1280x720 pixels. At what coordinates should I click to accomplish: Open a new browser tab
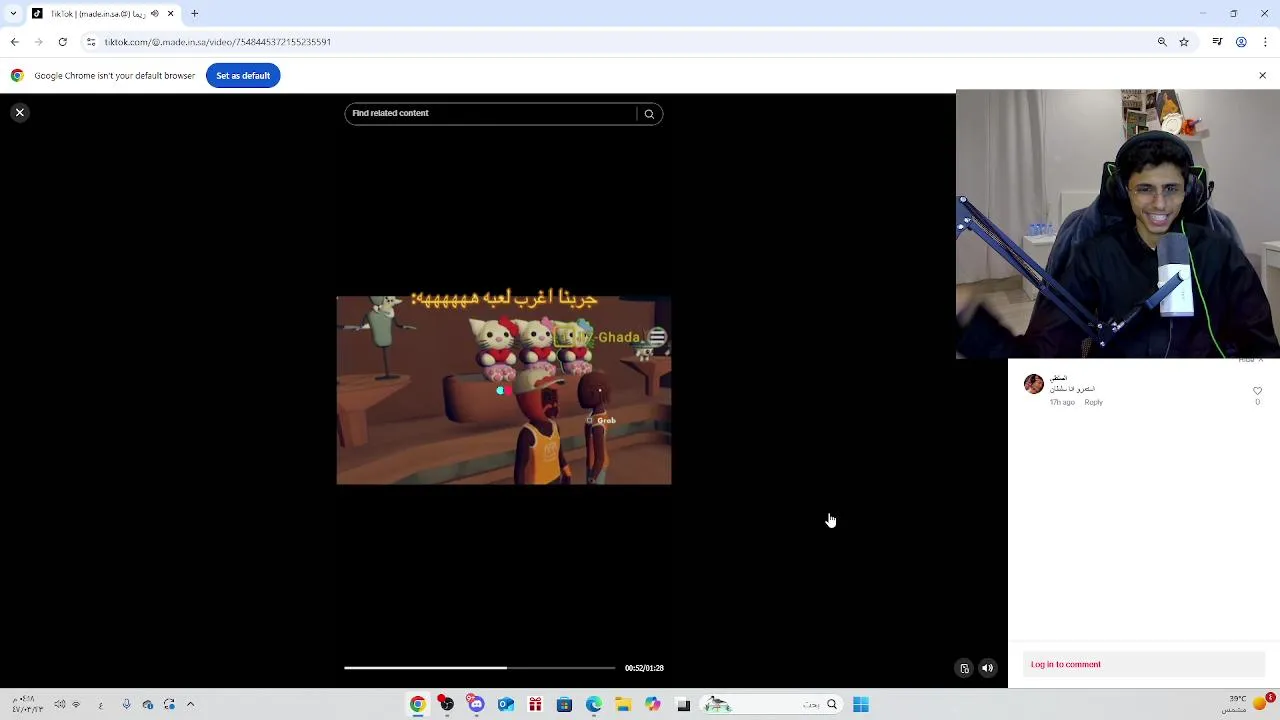195,14
